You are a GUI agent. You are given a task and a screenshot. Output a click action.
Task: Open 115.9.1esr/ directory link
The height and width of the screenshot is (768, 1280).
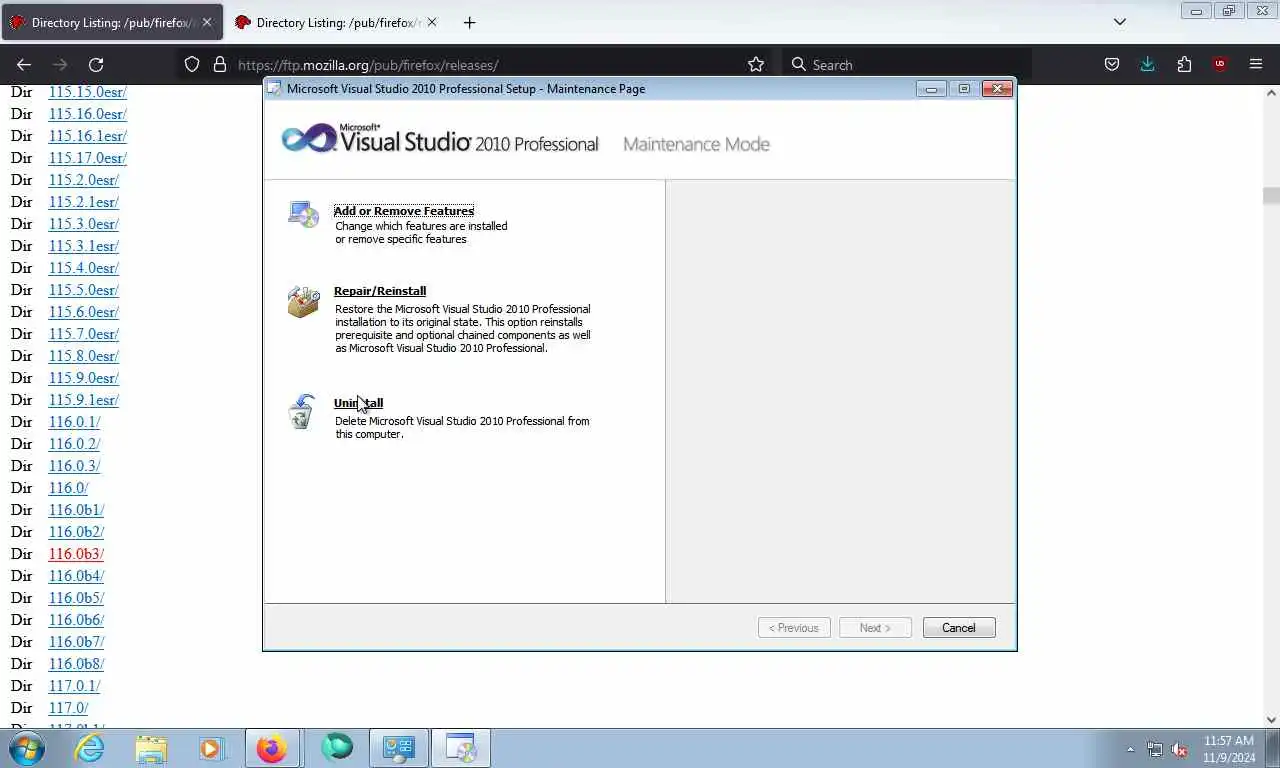click(x=83, y=400)
